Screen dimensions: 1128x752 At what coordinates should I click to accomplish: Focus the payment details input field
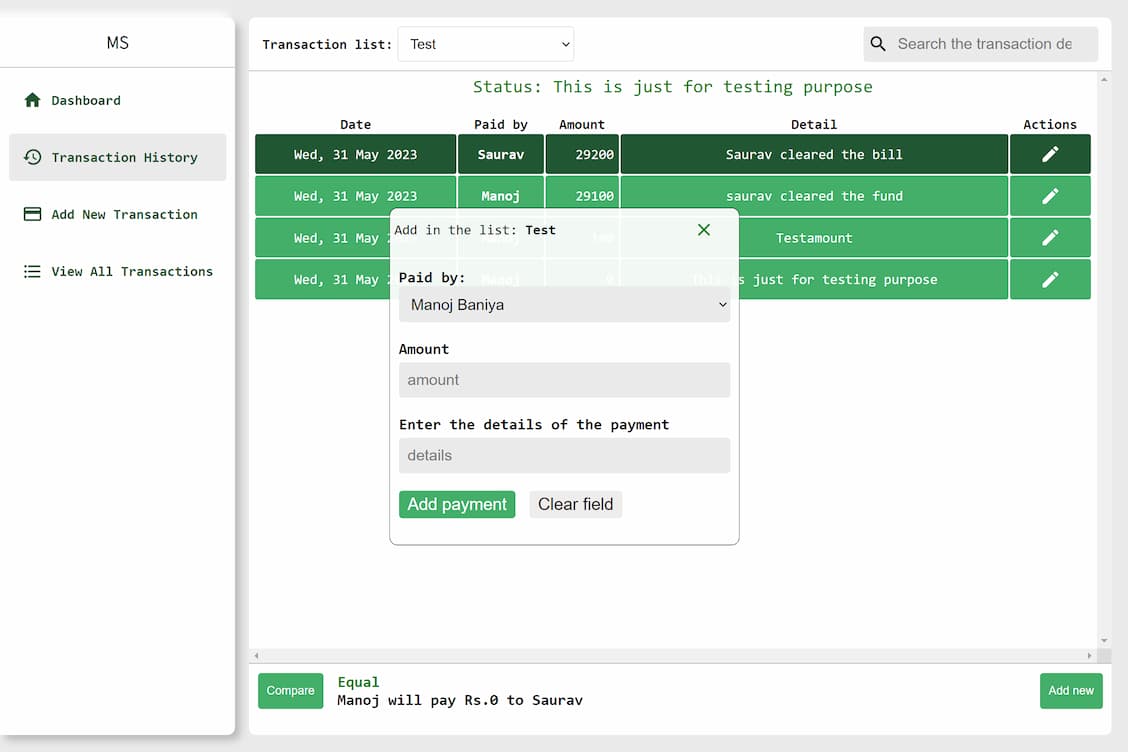(564, 456)
